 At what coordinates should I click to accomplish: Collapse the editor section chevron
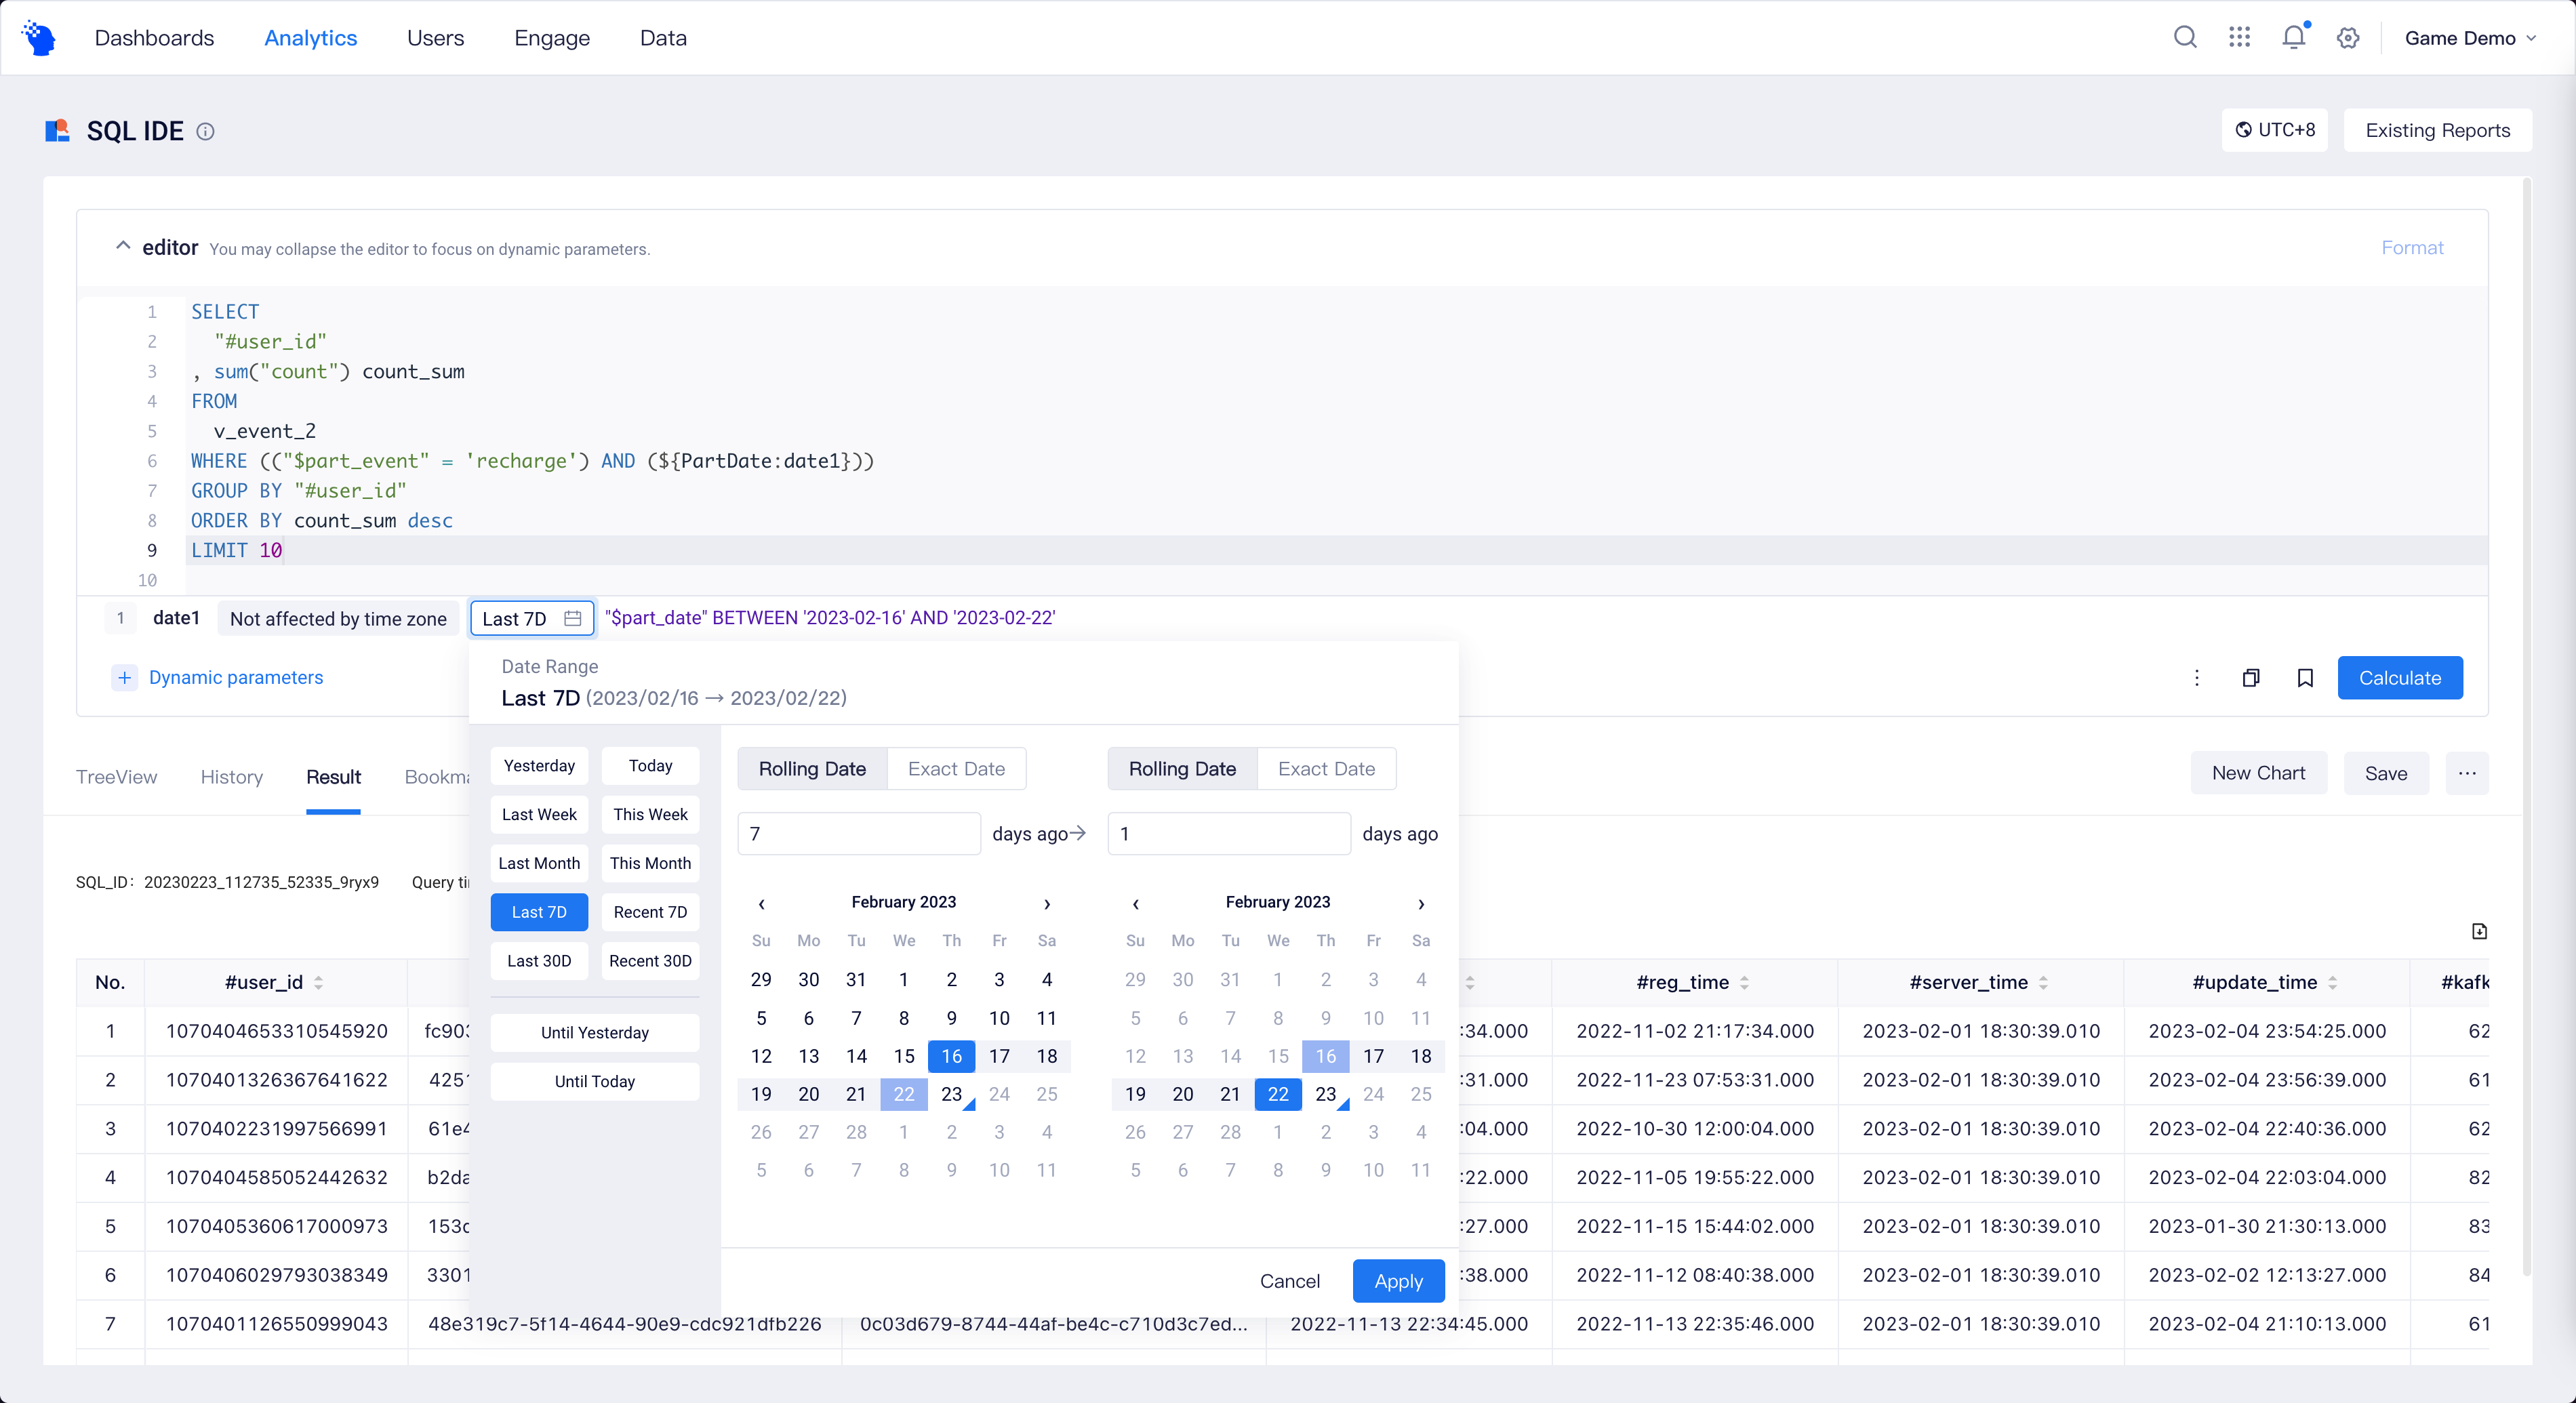[x=123, y=246]
